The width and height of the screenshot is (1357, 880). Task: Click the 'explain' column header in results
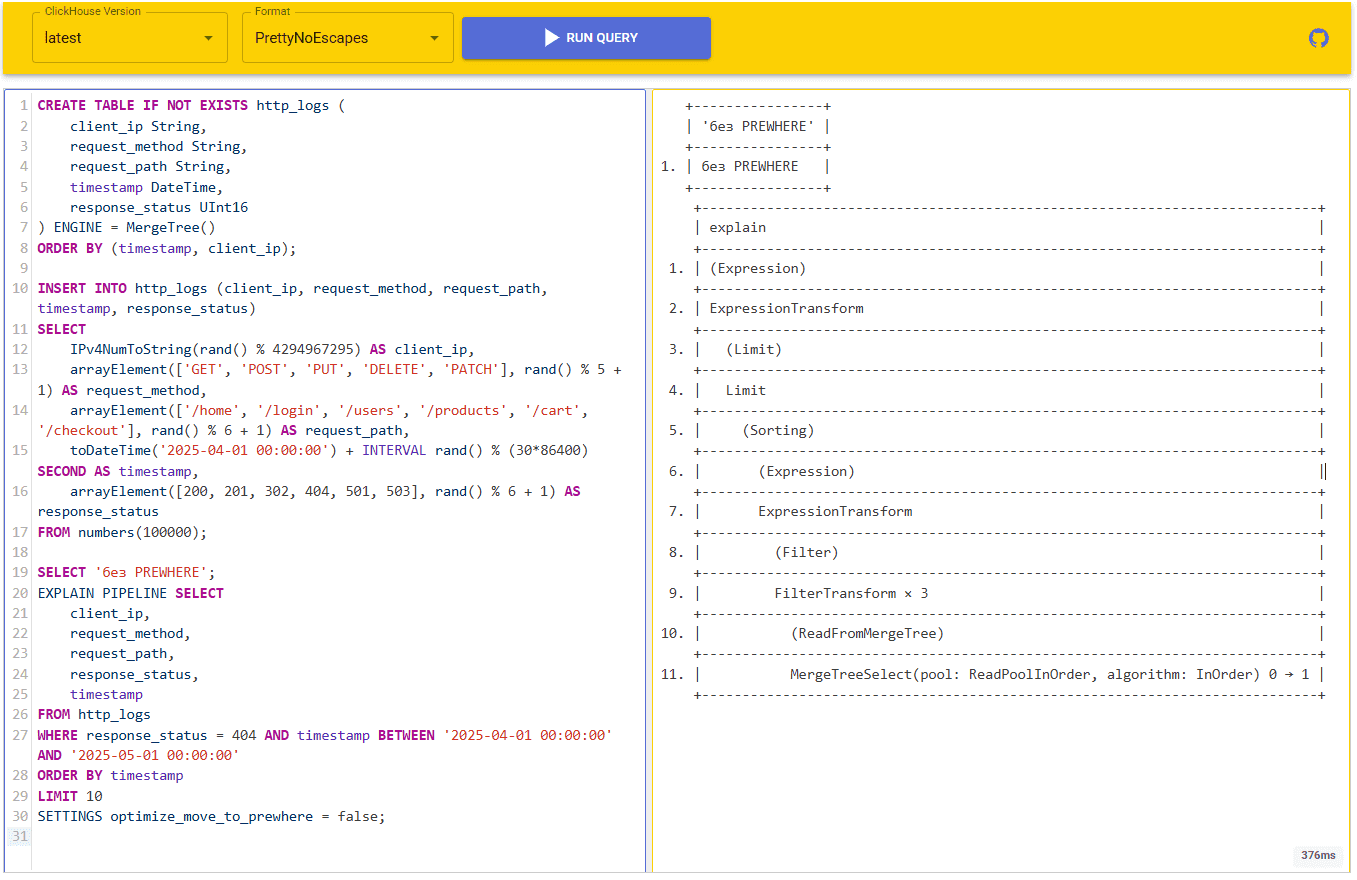(737, 227)
